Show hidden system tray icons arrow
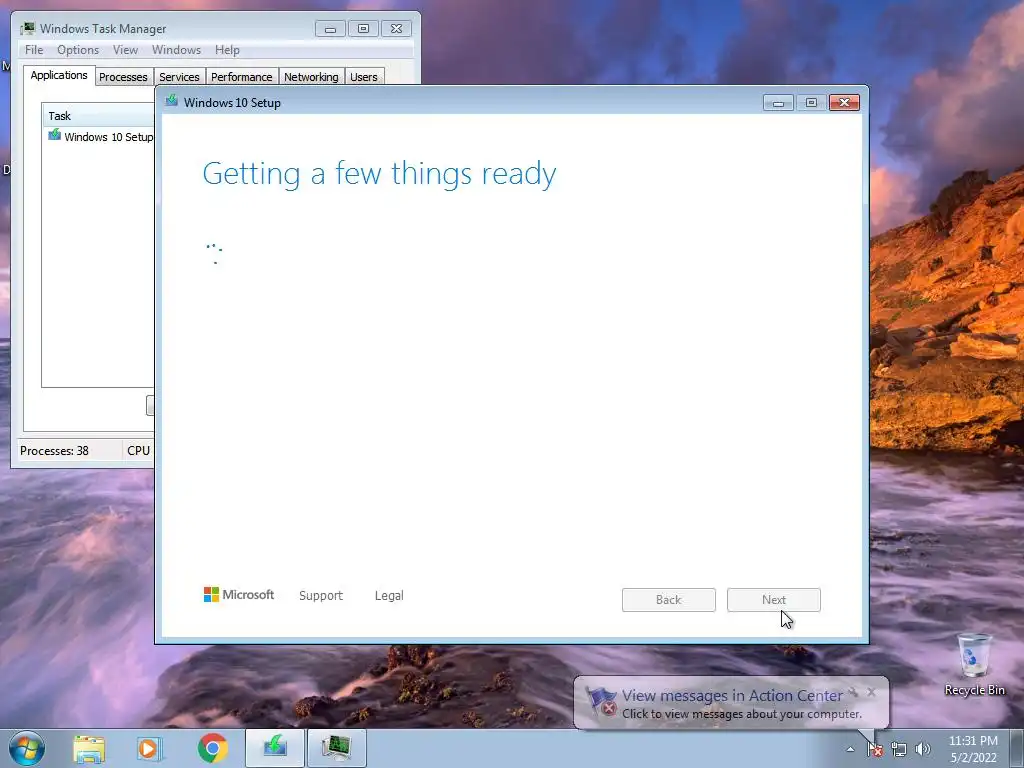 [x=850, y=749]
